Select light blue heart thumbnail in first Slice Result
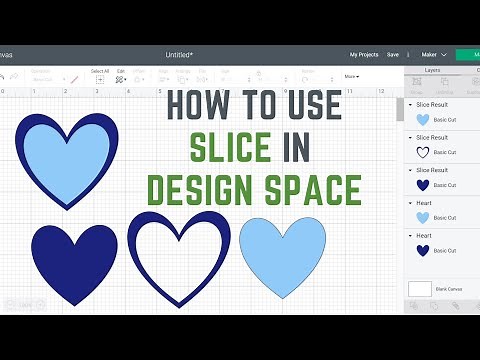 (x=423, y=120)
